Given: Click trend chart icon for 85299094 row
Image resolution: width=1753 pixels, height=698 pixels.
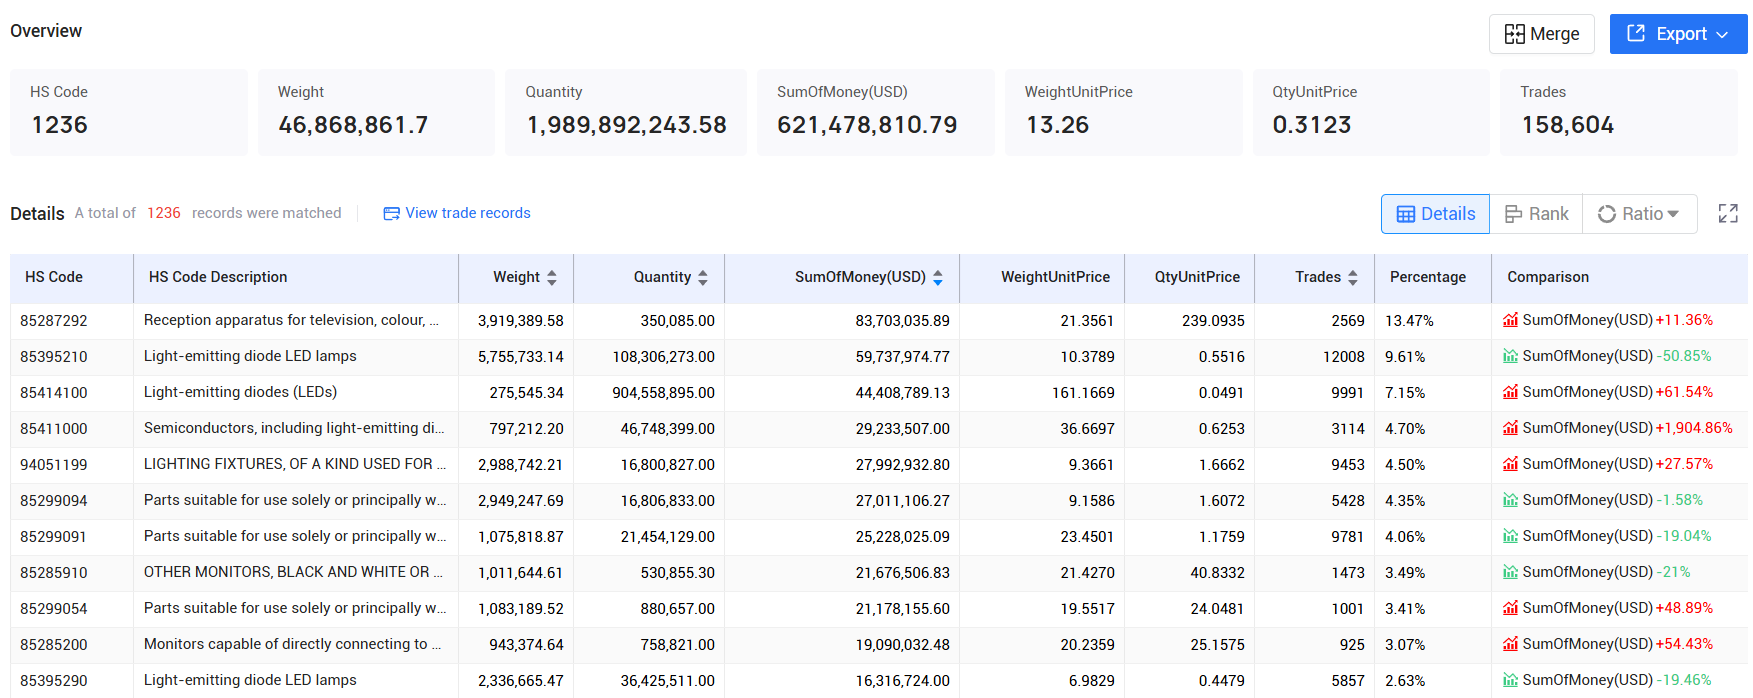Looking at the screenshot, I should tap(1510, 500).
